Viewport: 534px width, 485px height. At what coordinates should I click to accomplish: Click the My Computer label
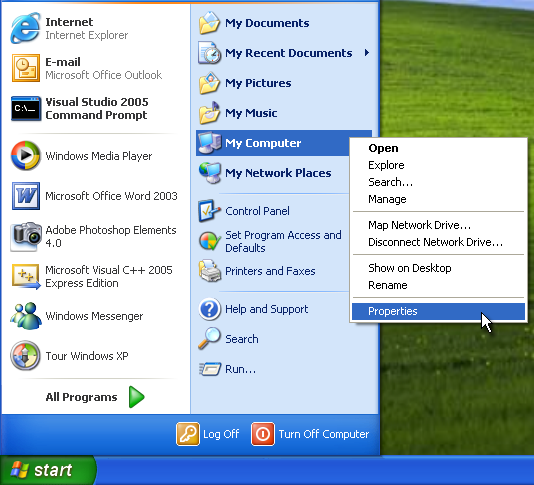263,143
